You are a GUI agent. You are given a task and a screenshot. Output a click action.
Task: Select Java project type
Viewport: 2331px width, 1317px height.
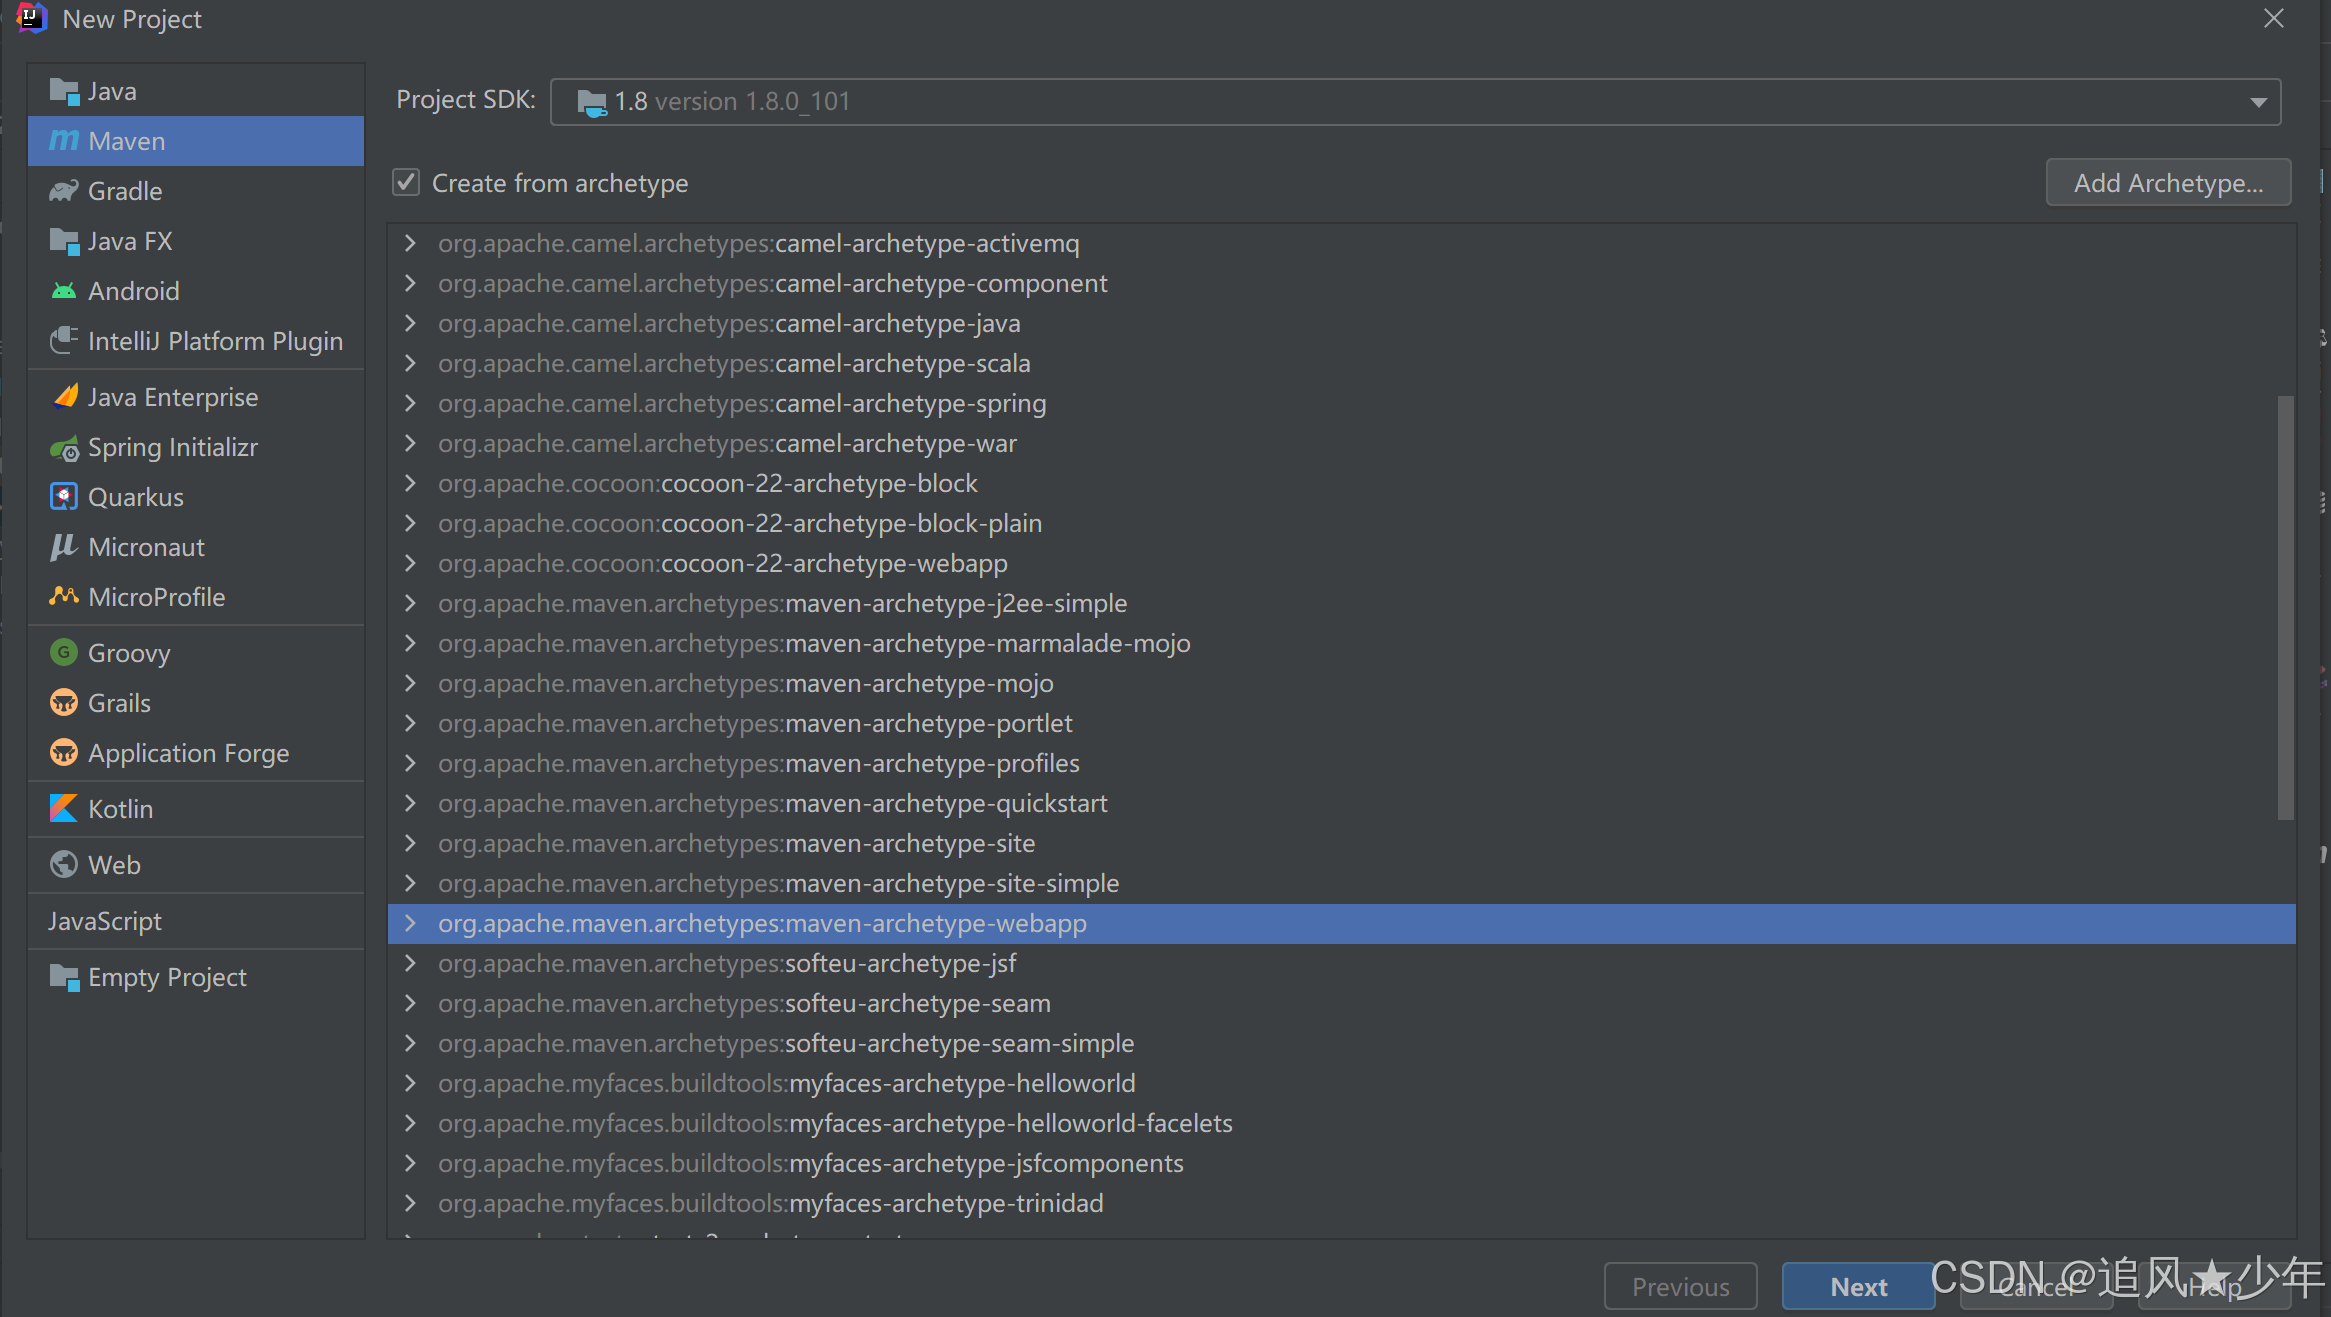coord(196,91)
